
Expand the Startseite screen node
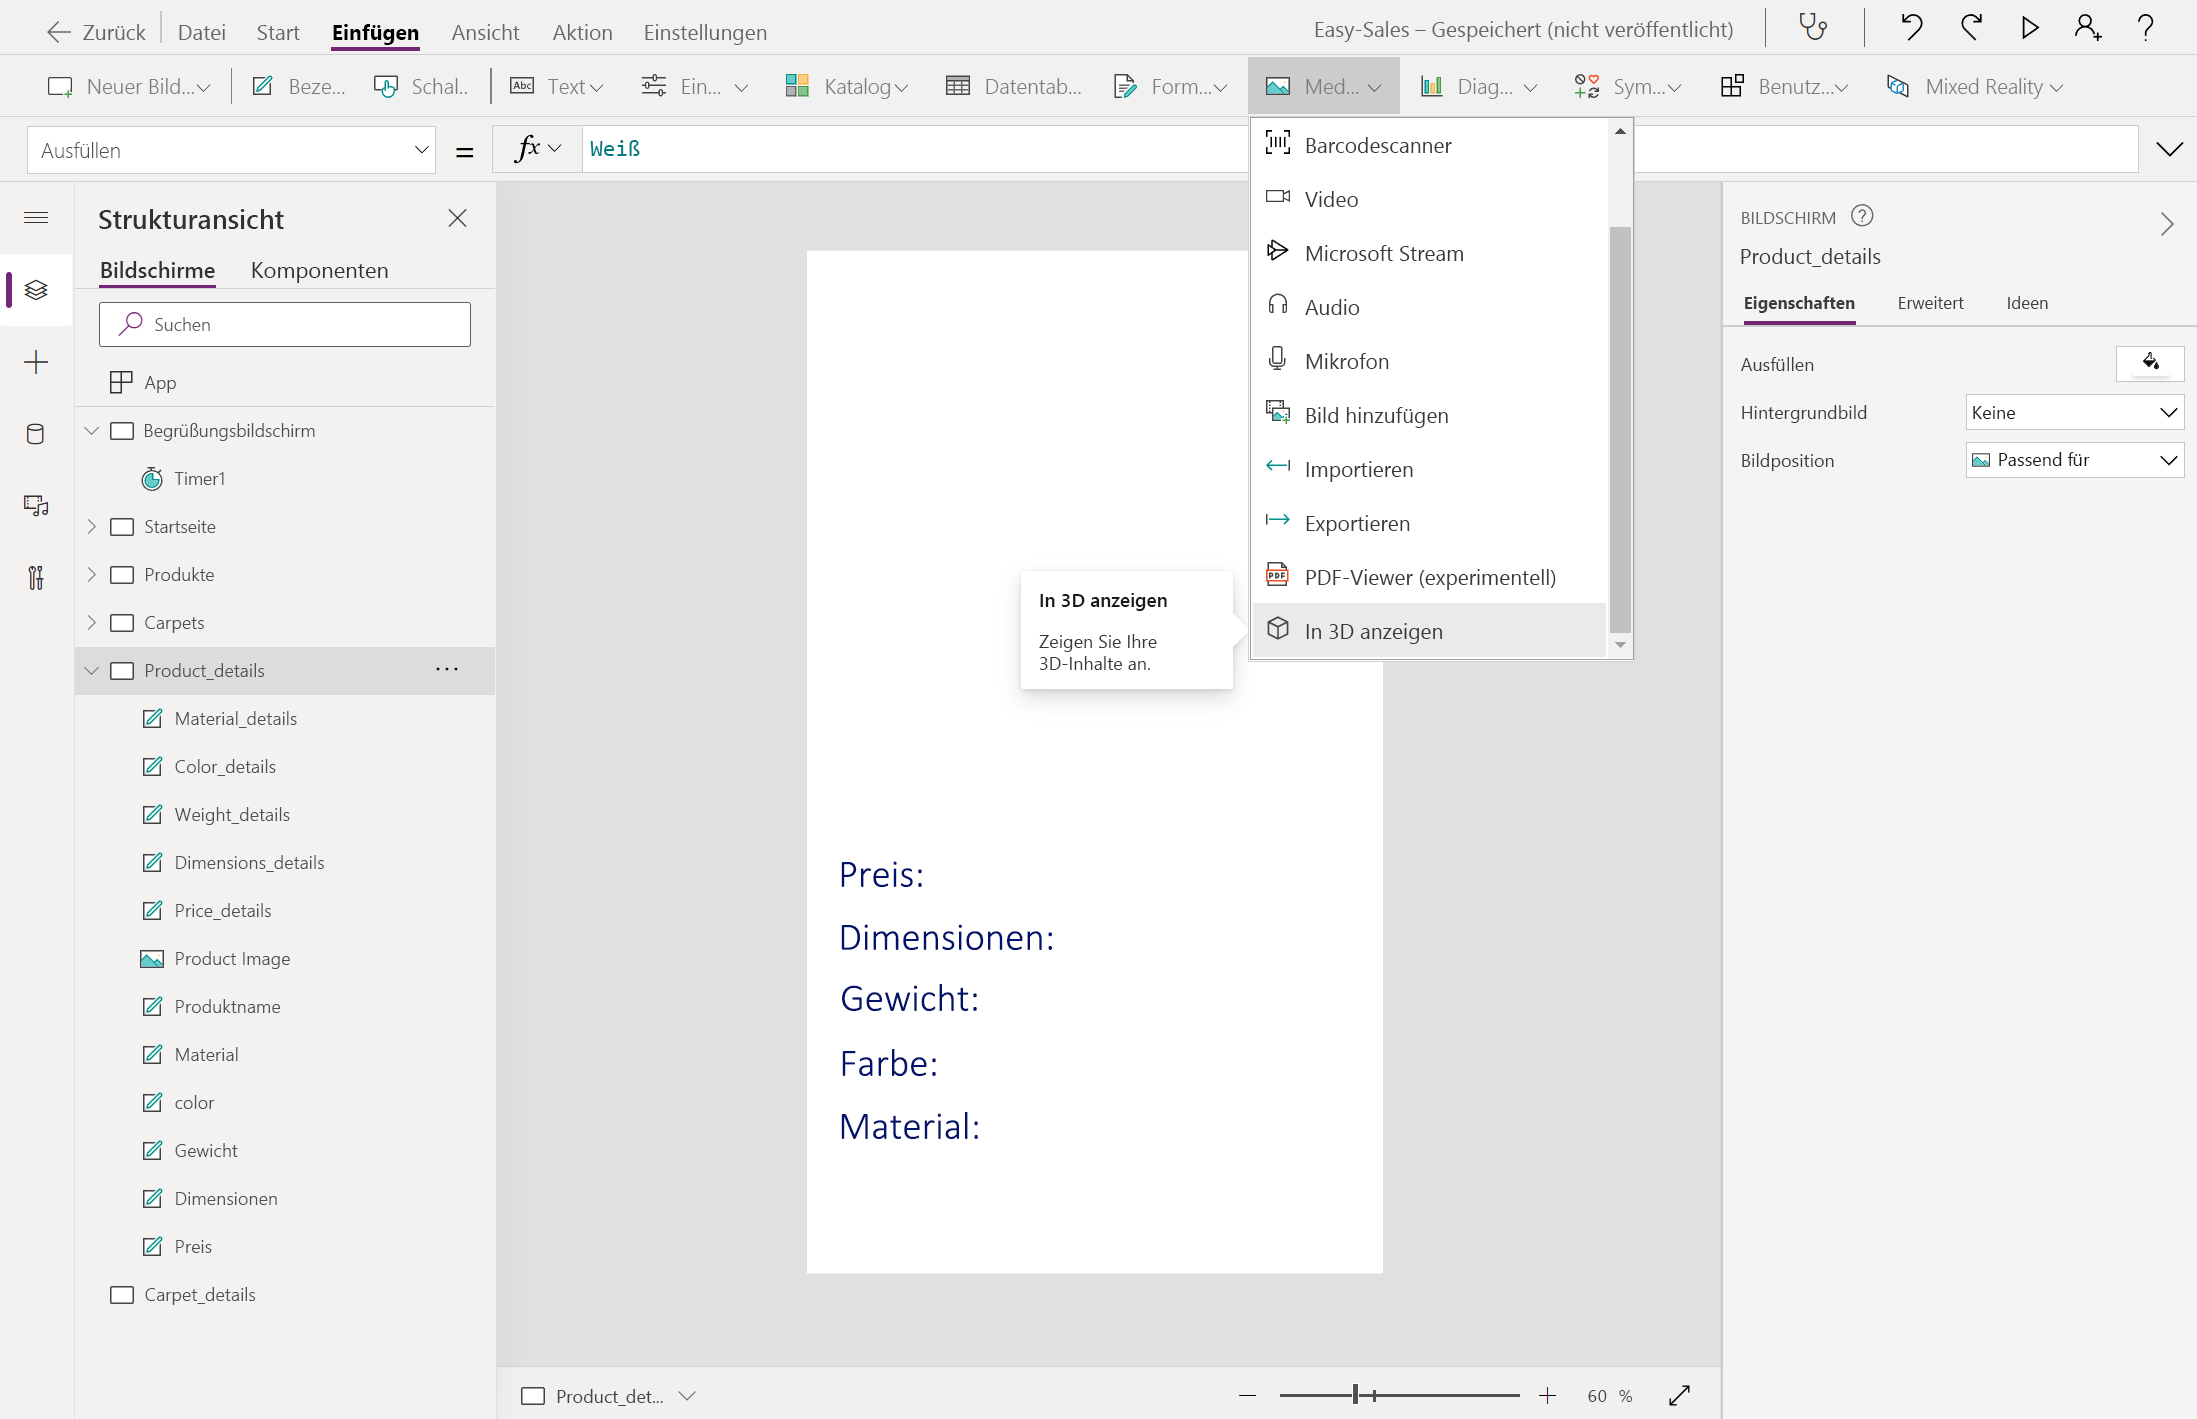click(x=92, y=527)
